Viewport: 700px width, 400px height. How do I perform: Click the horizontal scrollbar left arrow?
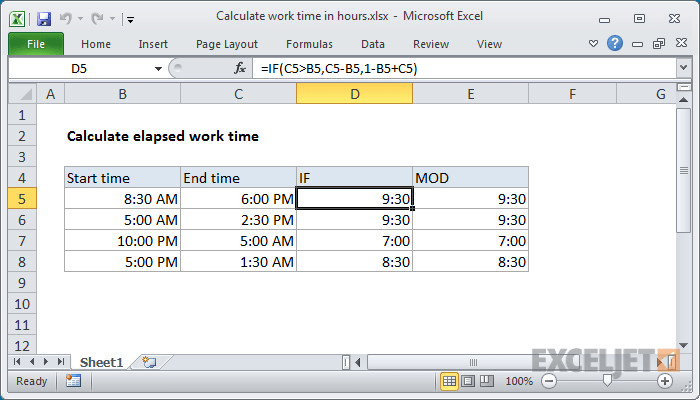point(358,362)
